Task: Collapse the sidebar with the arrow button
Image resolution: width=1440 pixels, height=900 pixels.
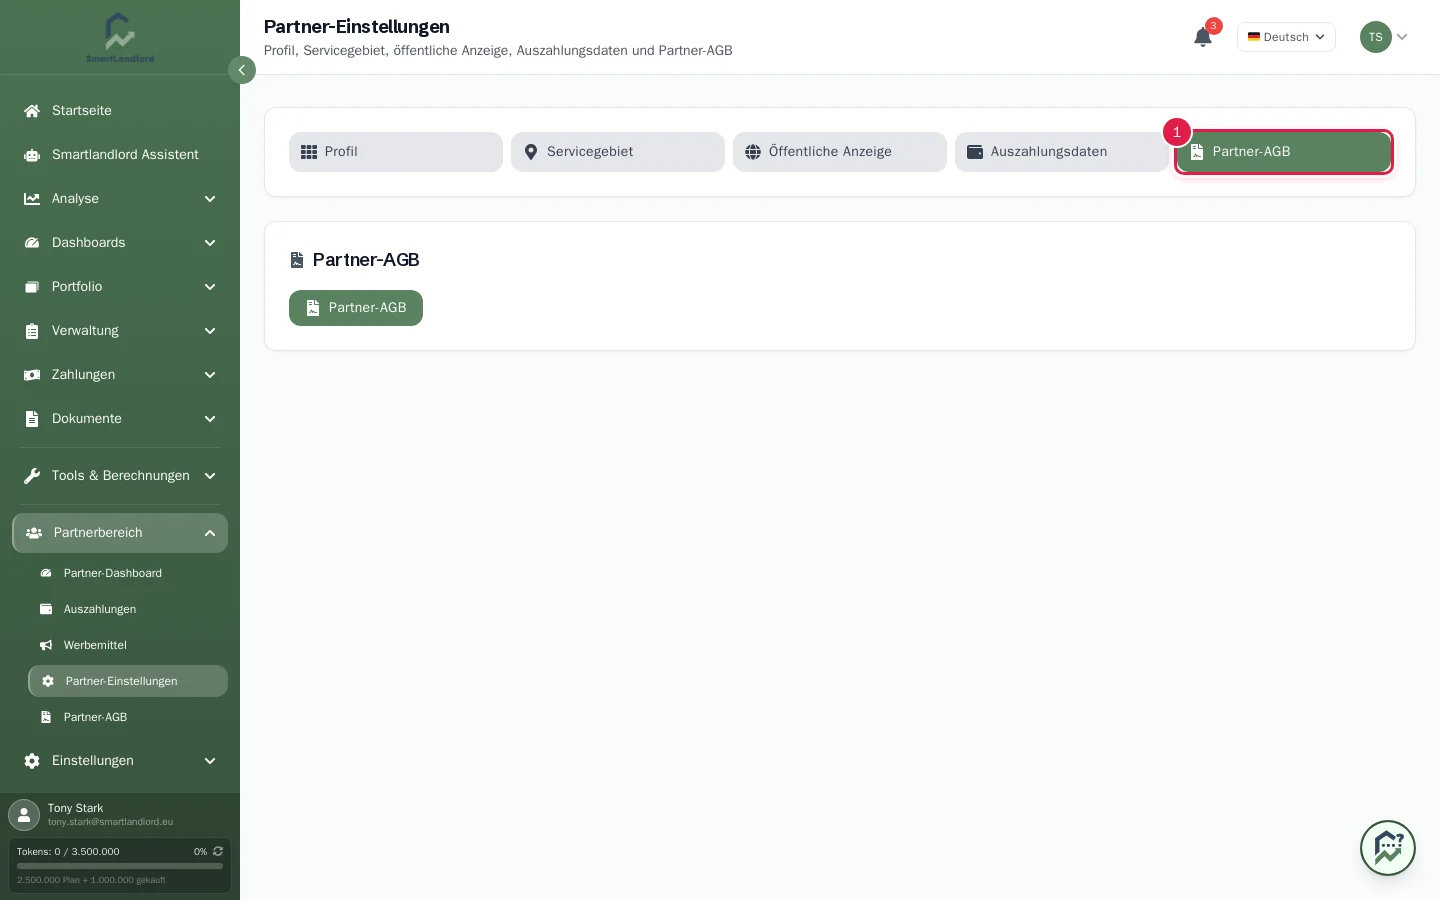Action: (242, 70)
